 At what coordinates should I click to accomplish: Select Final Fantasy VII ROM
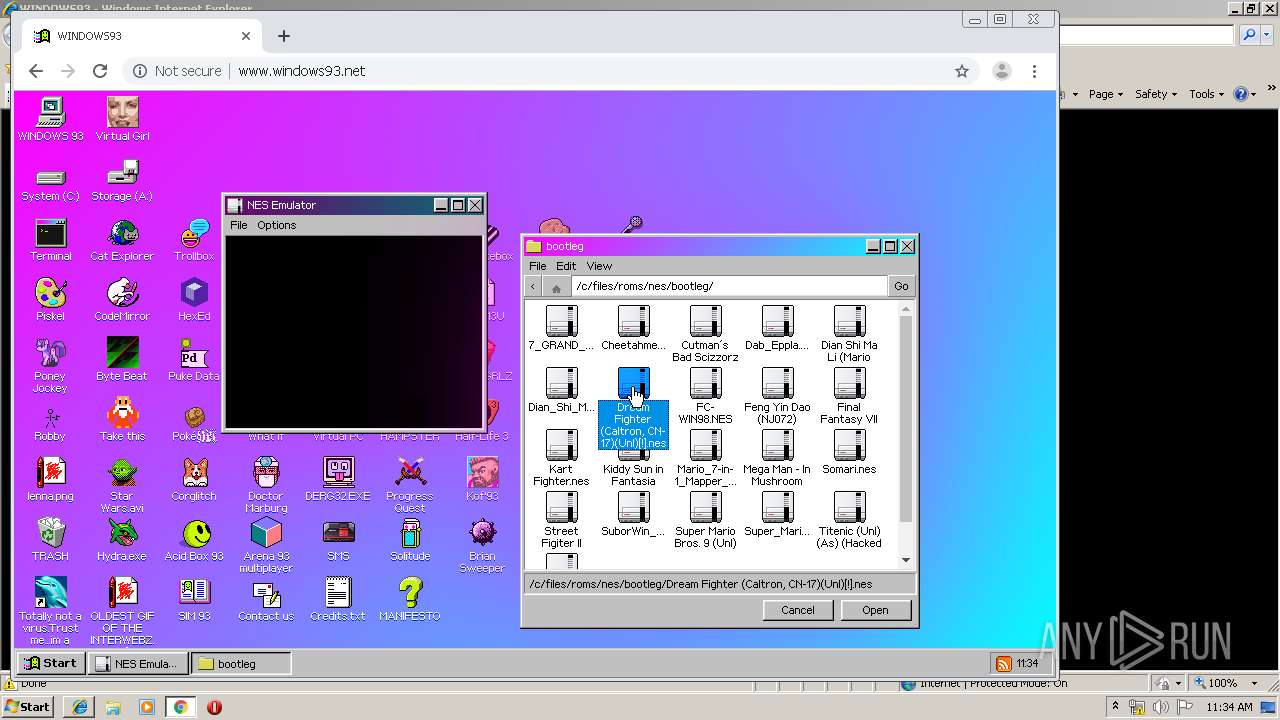click(x=849, y=396)
